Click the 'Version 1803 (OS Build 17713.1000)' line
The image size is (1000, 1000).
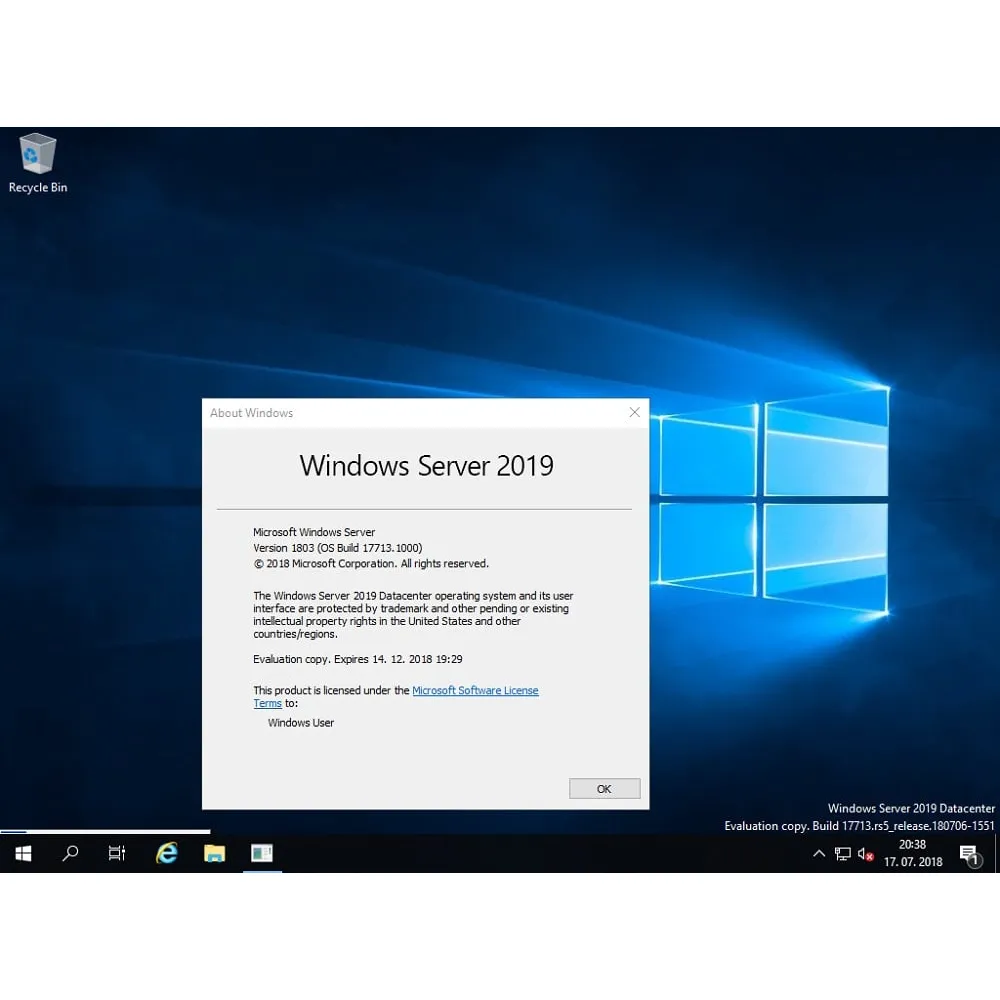pos(337,548)
